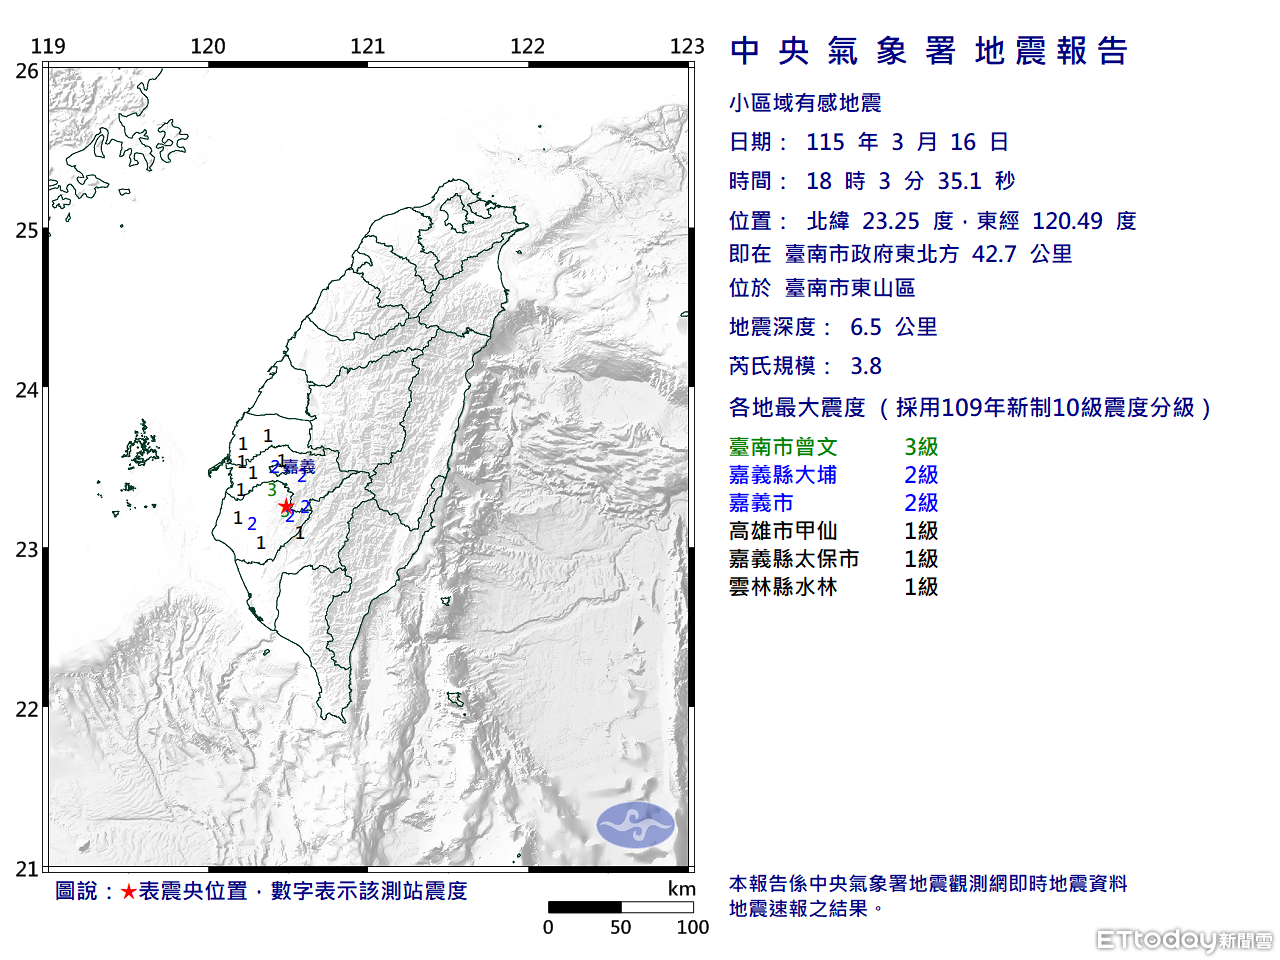Screen dimensions: 1280x960
Task: Click the 嘉義 city name label on the map
Action: coord(299,467)
